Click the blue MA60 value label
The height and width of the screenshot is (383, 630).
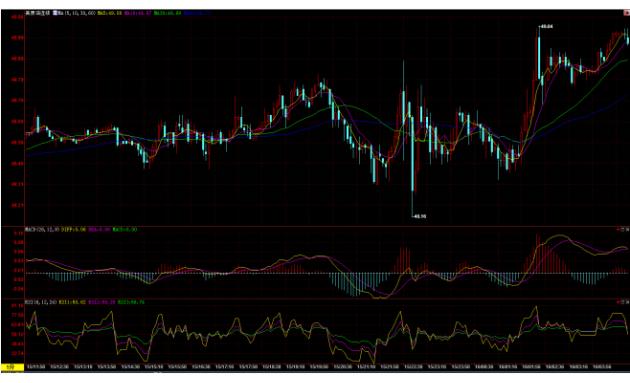click(197, 13)
